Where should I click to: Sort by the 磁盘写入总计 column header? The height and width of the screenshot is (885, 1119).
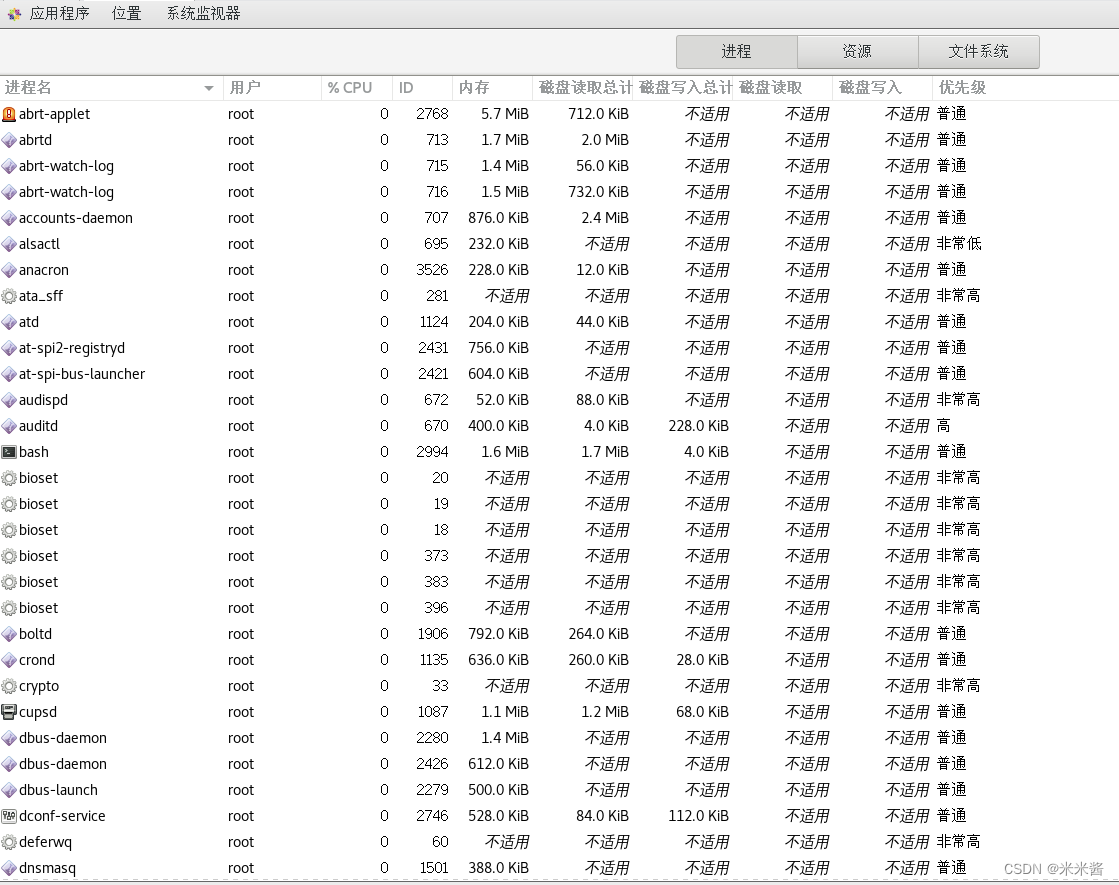pos(682,88)
